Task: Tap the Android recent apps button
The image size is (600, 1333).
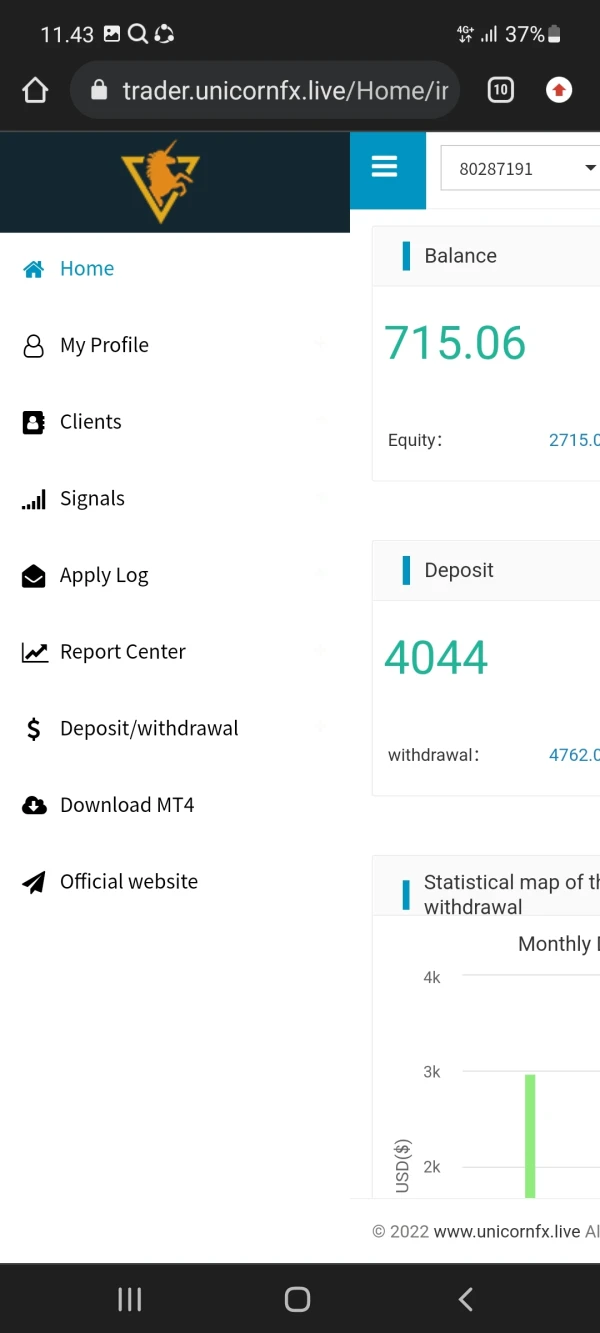Action: point(130,1299)
